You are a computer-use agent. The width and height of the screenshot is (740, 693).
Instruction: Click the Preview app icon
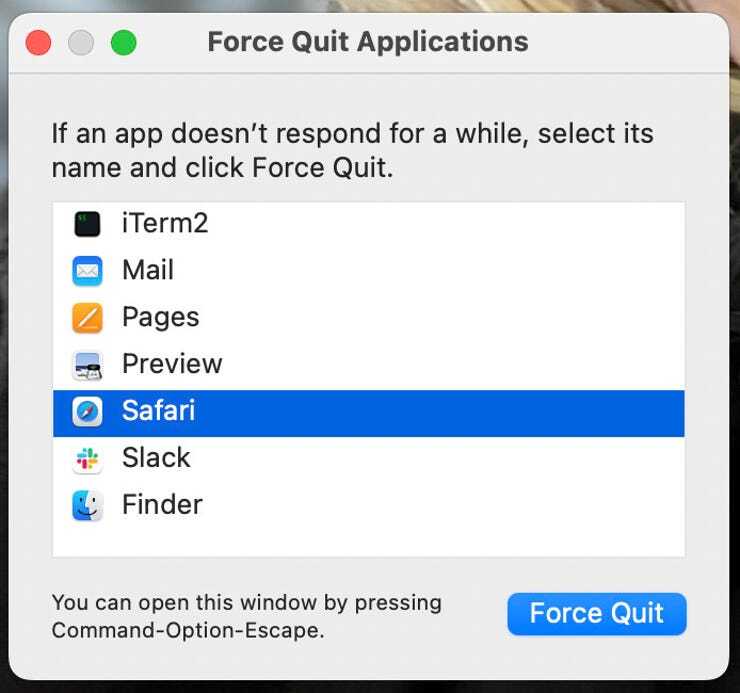87,364
